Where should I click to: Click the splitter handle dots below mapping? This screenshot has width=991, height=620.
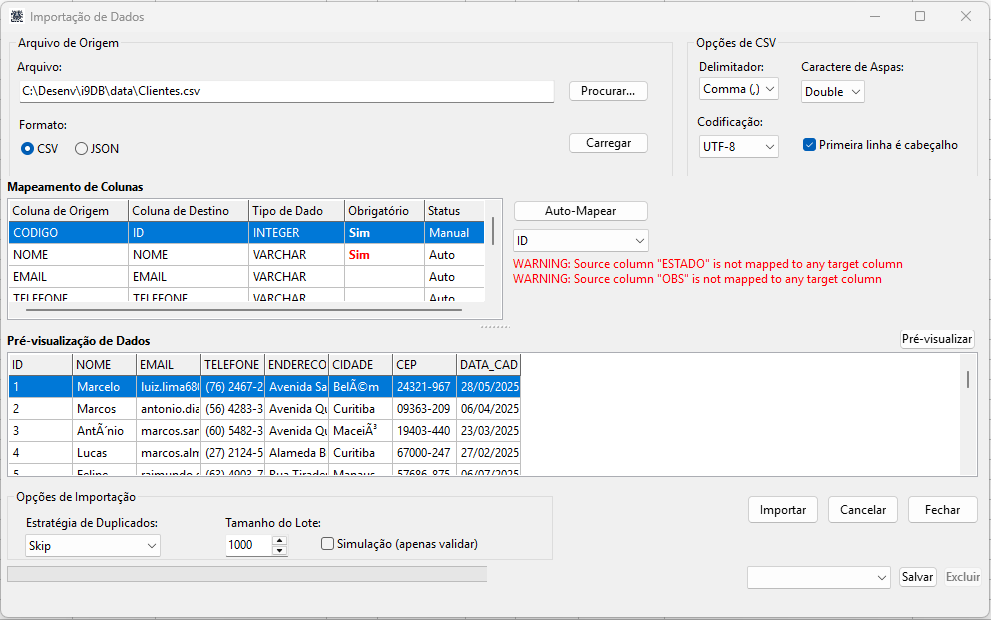click(495, 327)
